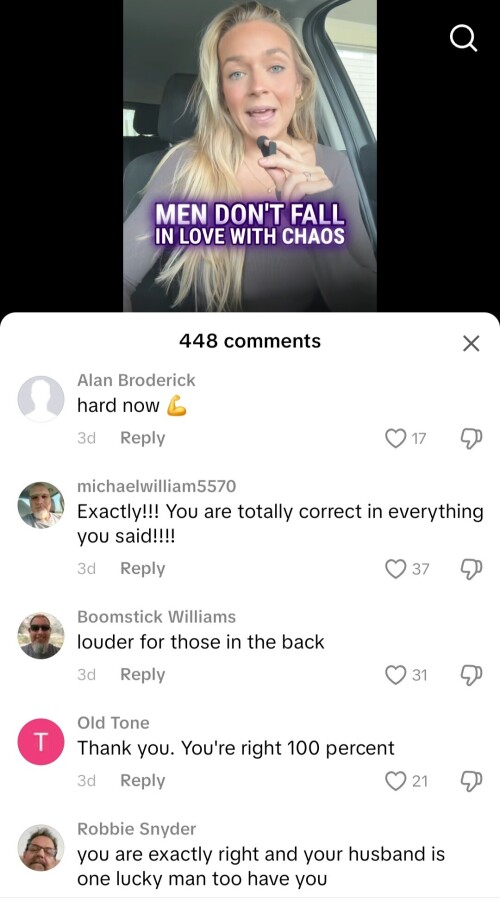Dislike Alan Broderick's comment

471,438
